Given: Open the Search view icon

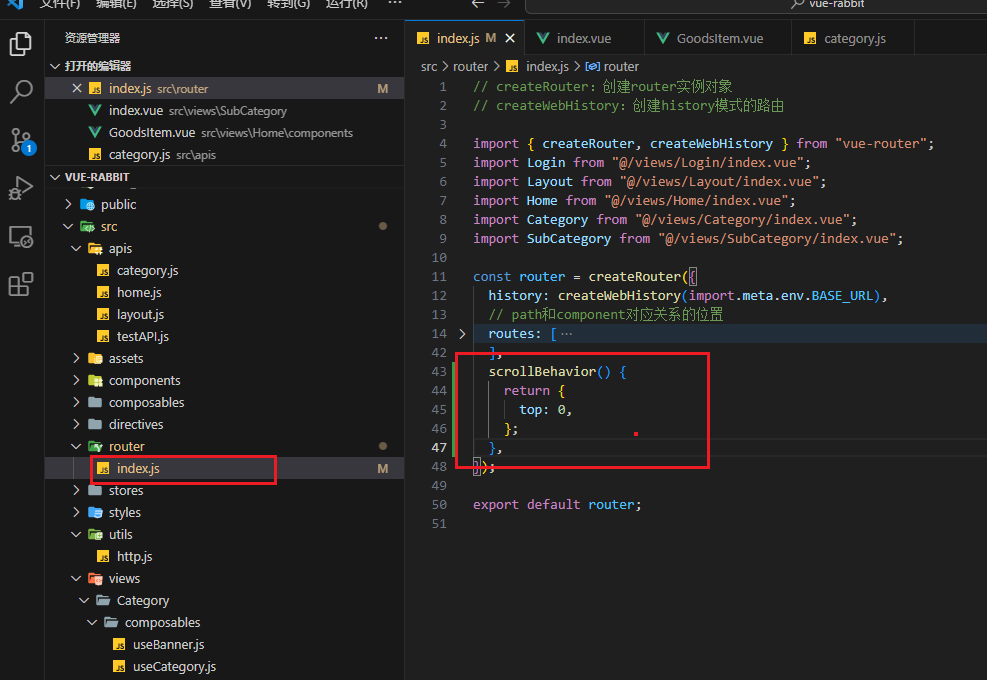Looking at the screenshot, I should [x=20, y=92].
